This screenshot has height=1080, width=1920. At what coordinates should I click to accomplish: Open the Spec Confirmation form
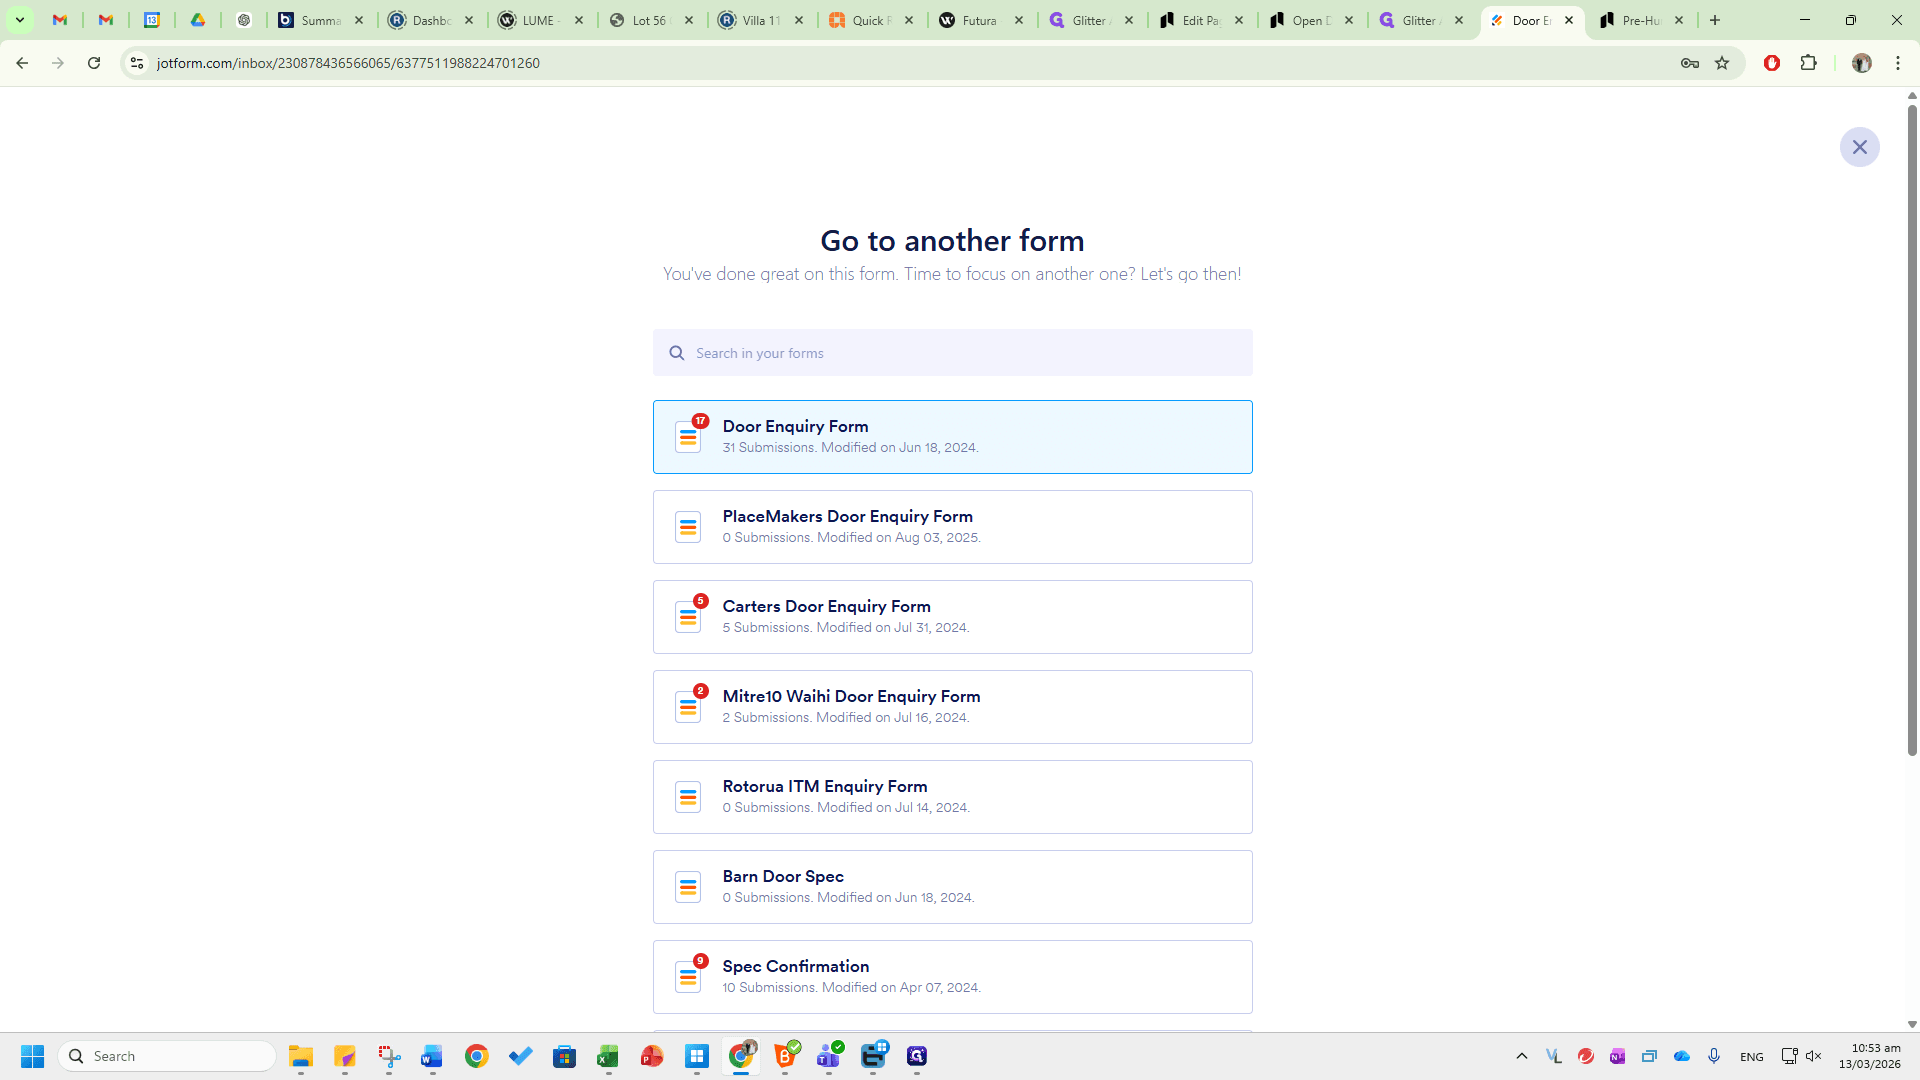(952, 977)
